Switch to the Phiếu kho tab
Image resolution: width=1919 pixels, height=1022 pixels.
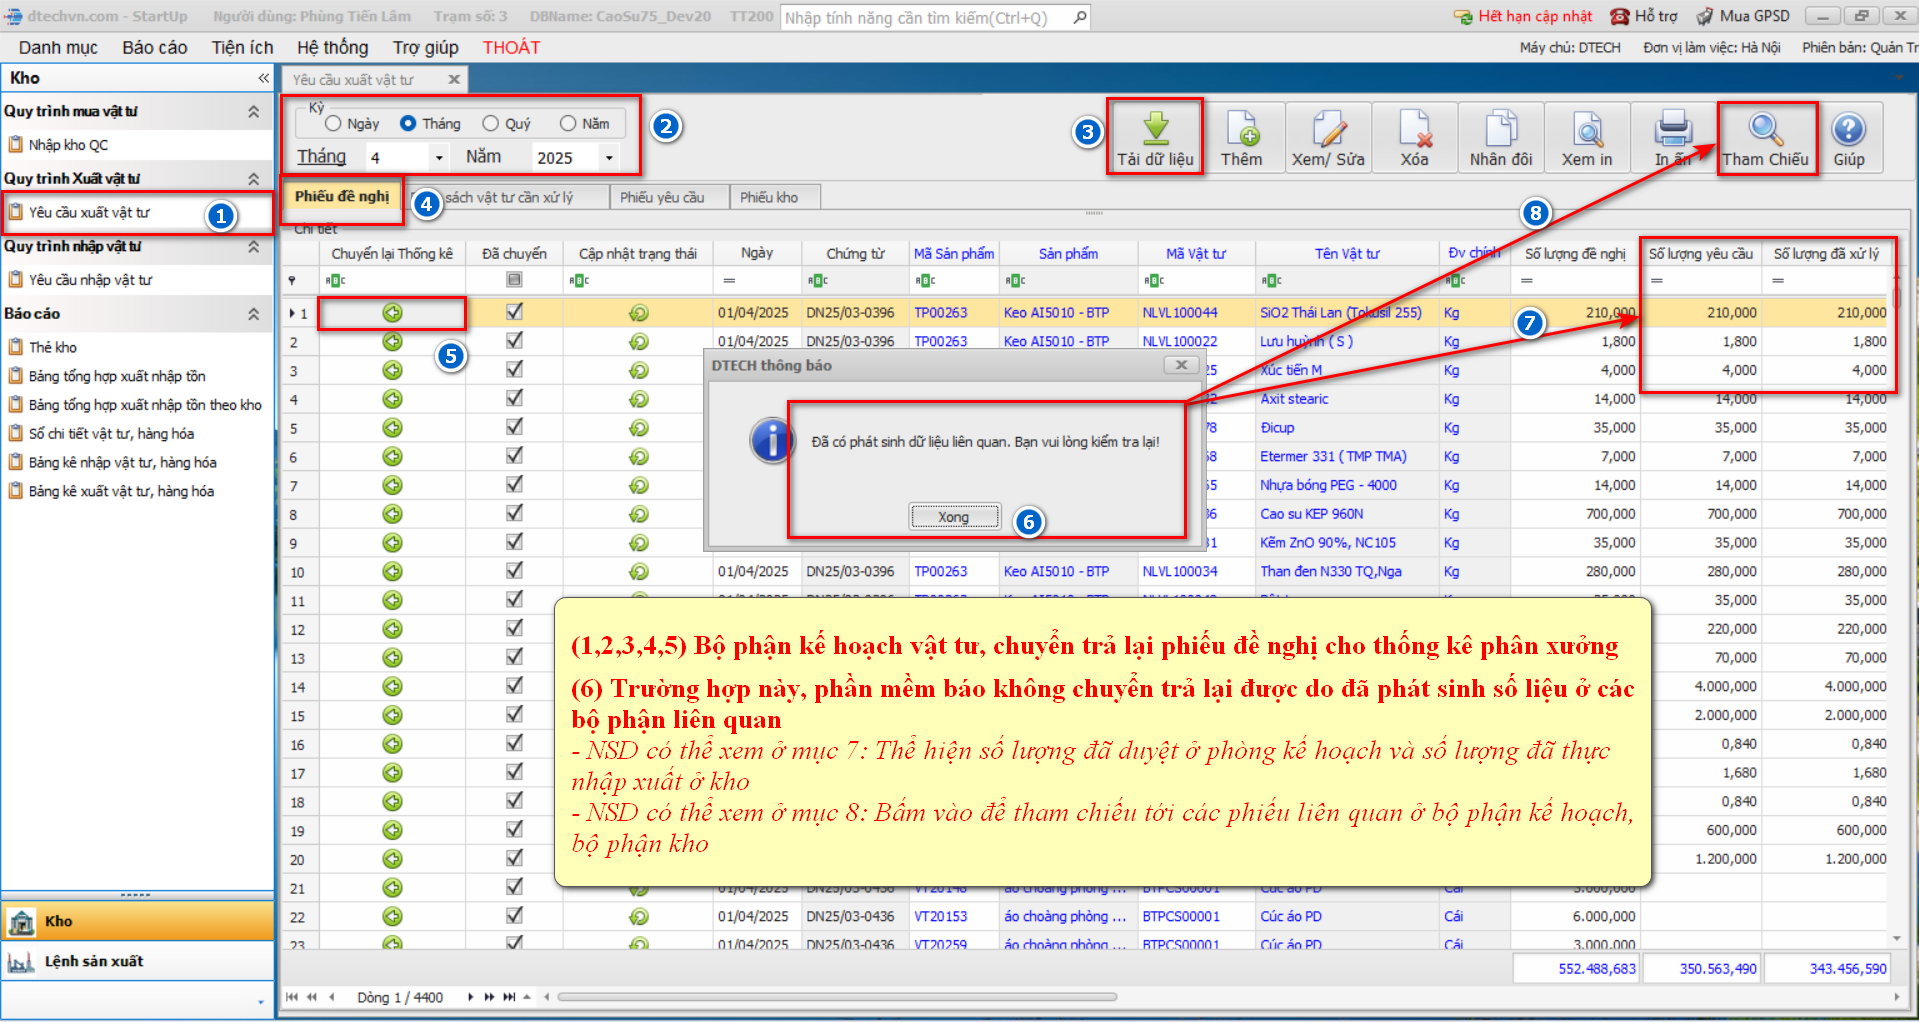coord(768,198)
